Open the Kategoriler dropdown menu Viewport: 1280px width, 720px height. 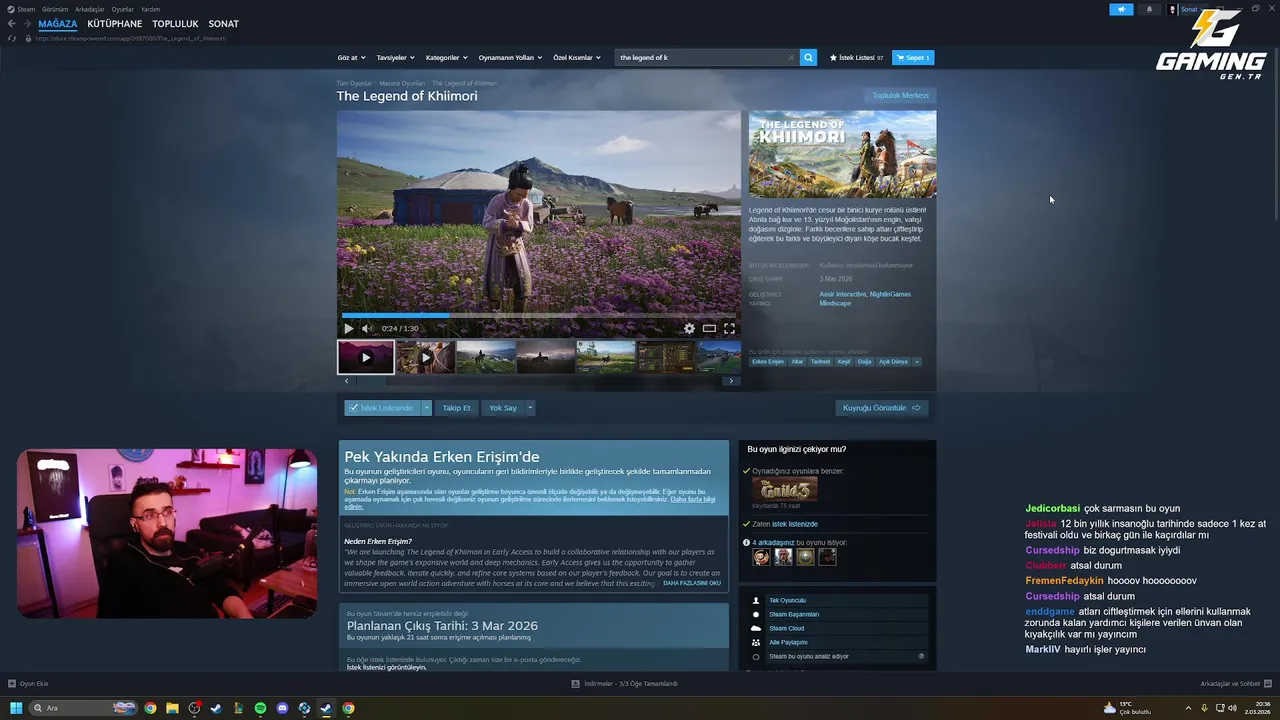[446, 57]
